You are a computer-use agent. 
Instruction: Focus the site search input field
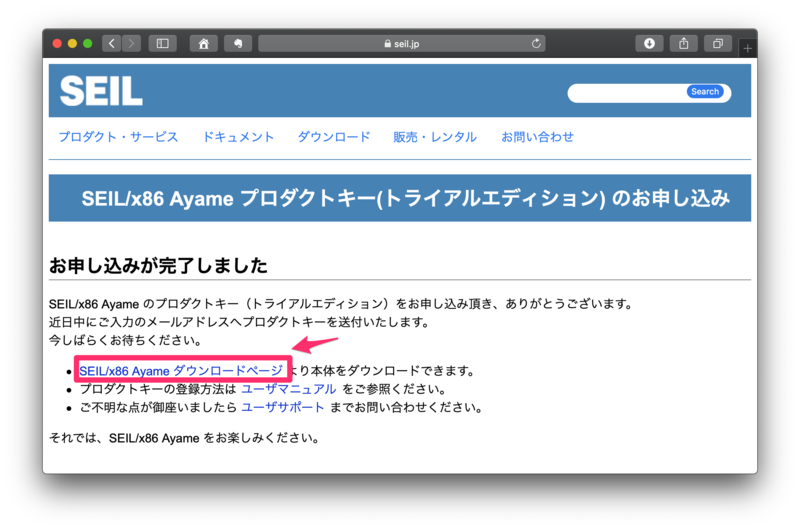point(629,93)
